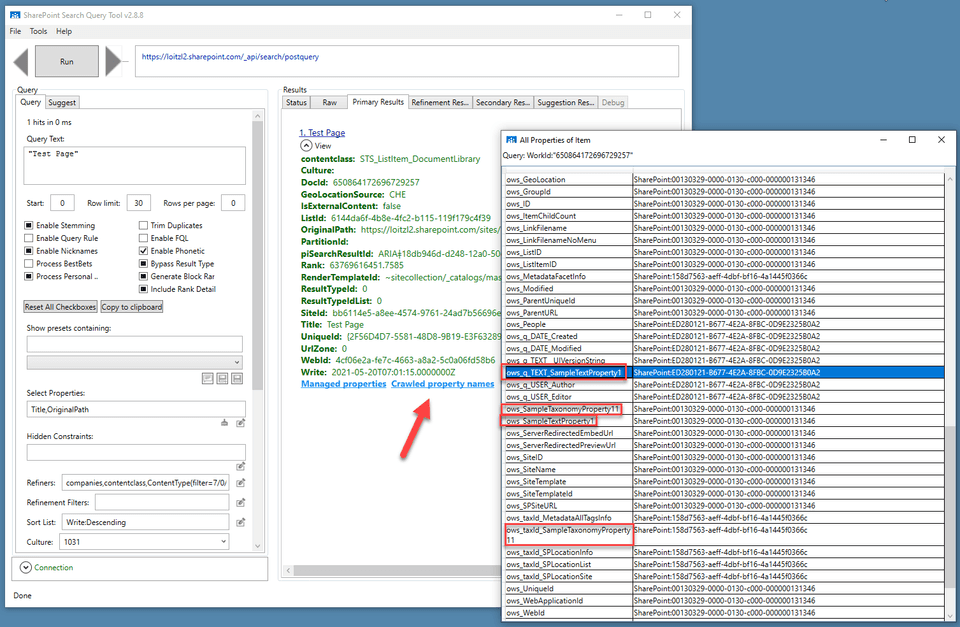Viewport: 960px width, 627px height.
Task: Open the Tools menu
Action: (38, 31)
